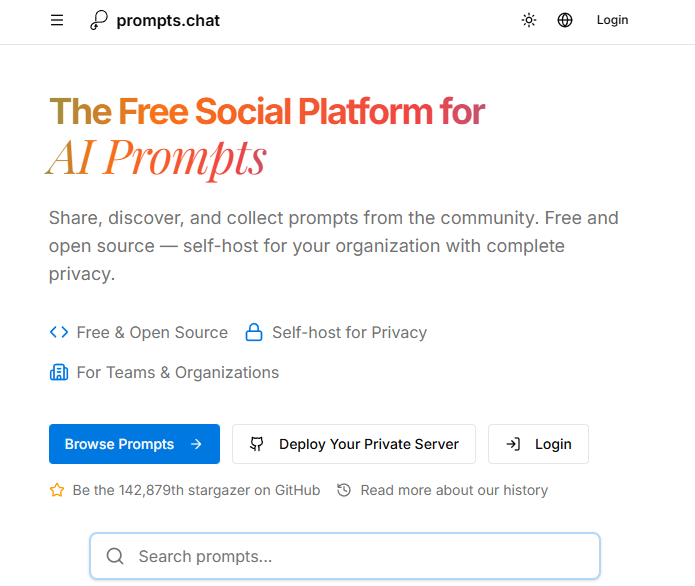The image size is (695, 586).
Task: Click the star icon near stargazer text
Action: (x=57, y=490)
